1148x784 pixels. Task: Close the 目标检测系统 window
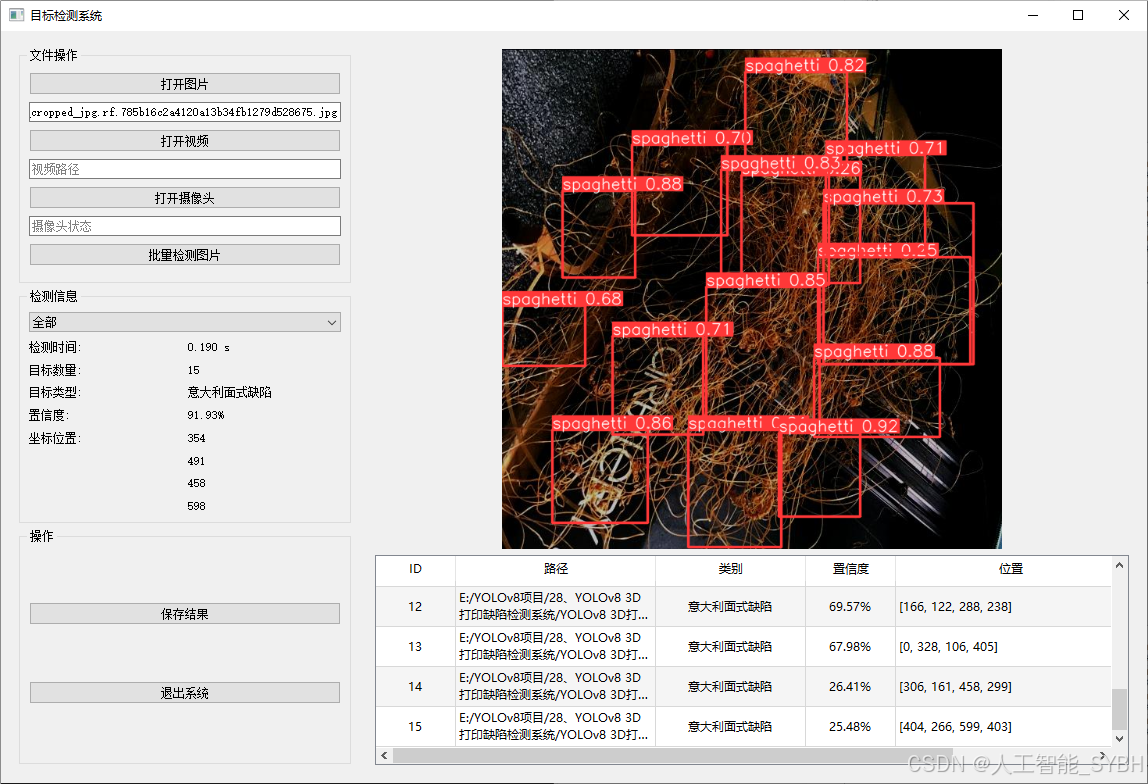1124,15
